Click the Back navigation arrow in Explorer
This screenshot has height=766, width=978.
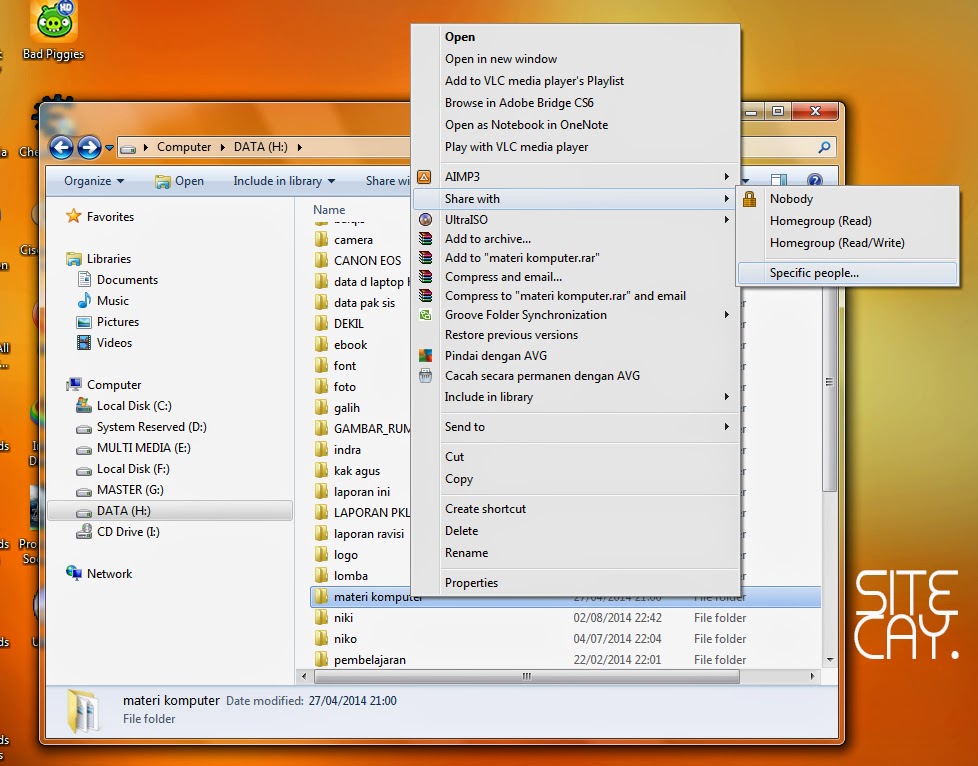point(62,147)
